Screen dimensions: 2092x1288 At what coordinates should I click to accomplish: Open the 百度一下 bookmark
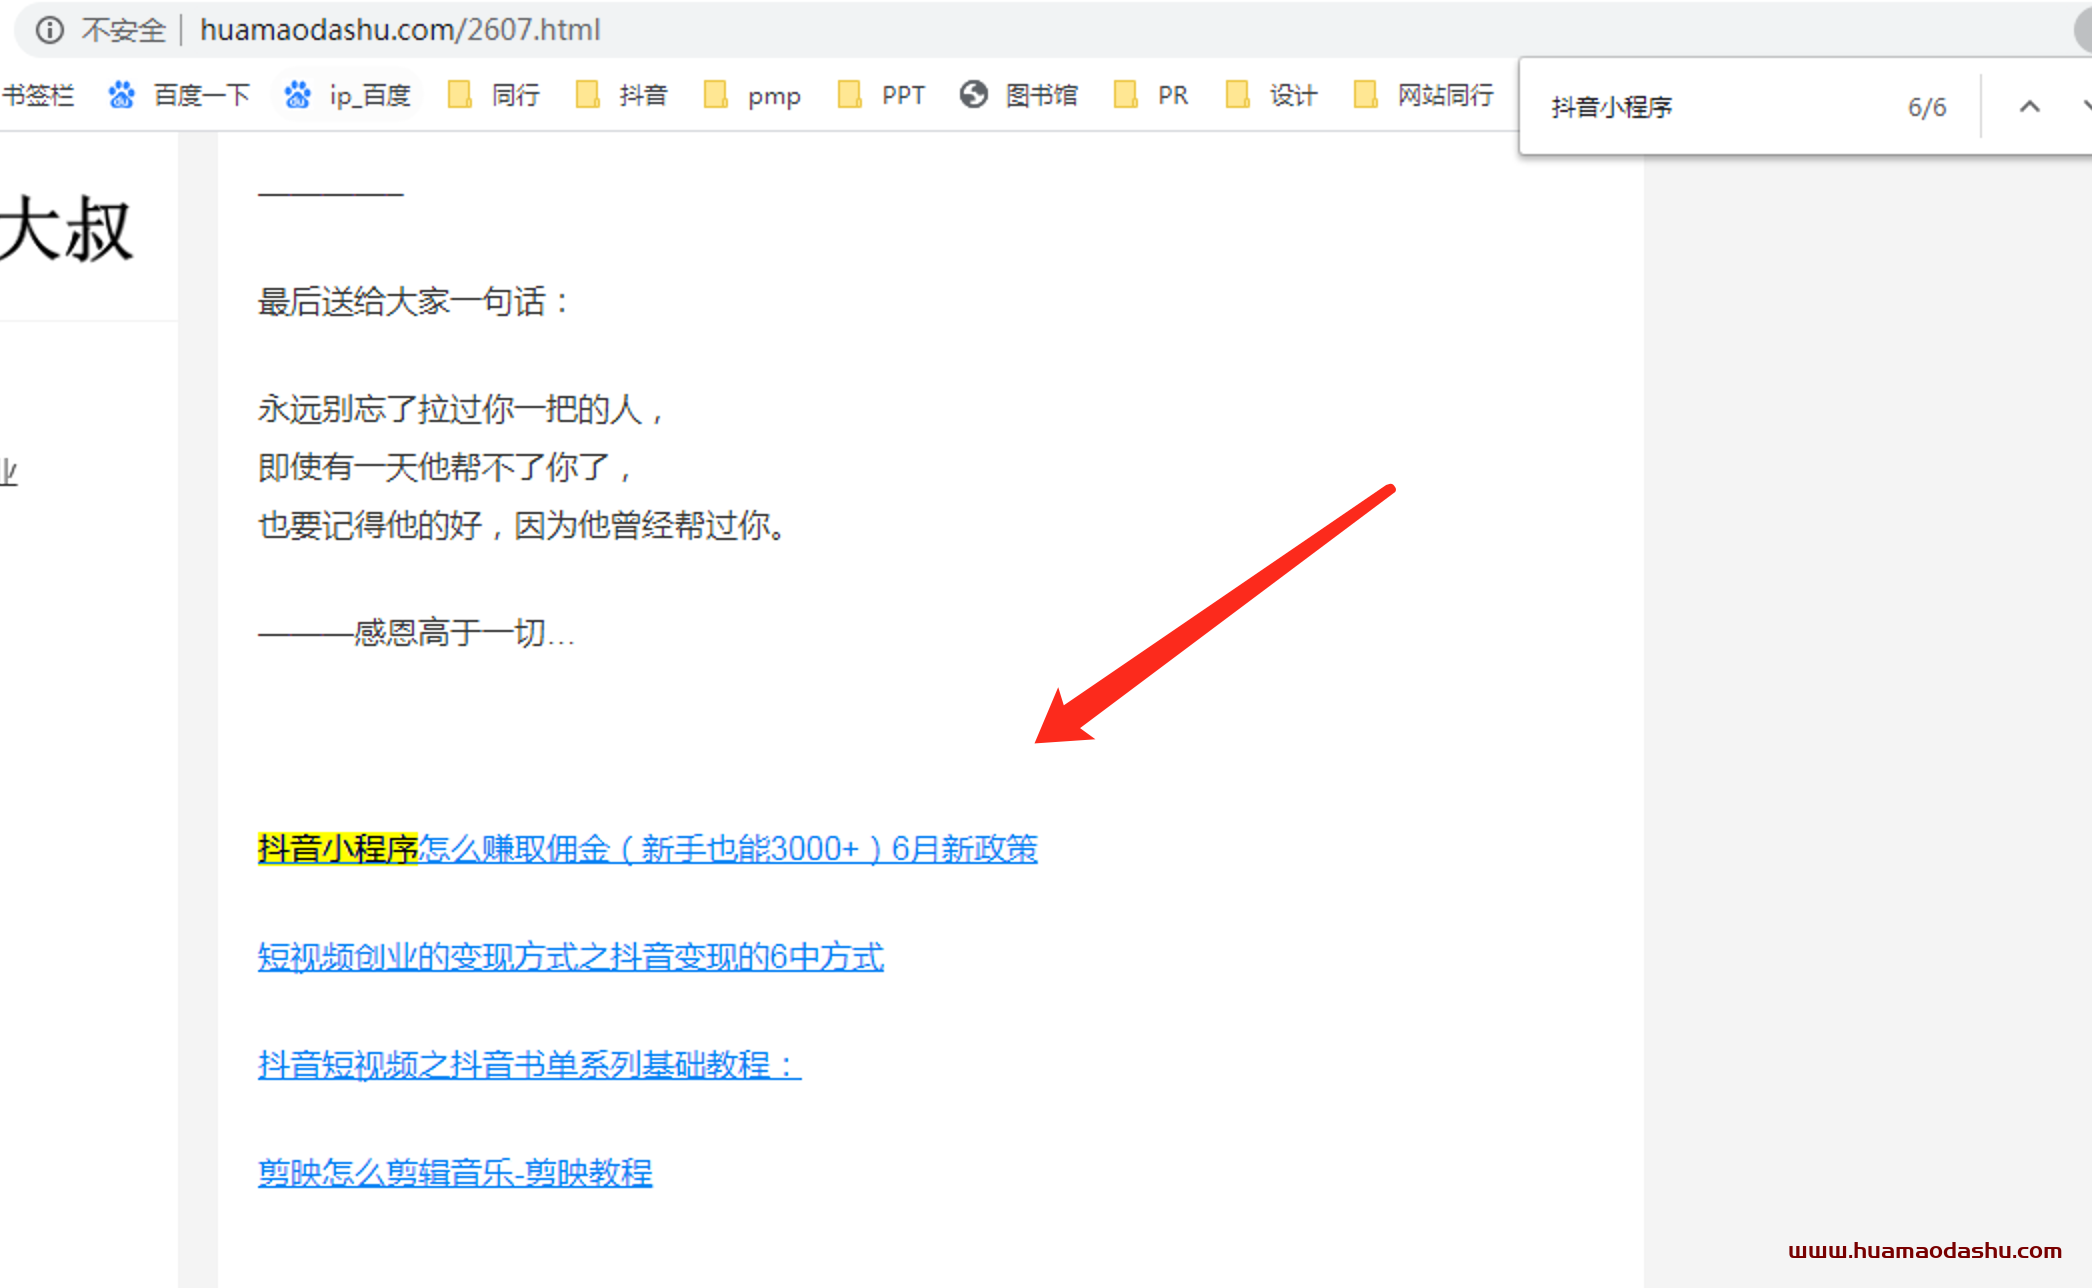(x=179, y=95)
